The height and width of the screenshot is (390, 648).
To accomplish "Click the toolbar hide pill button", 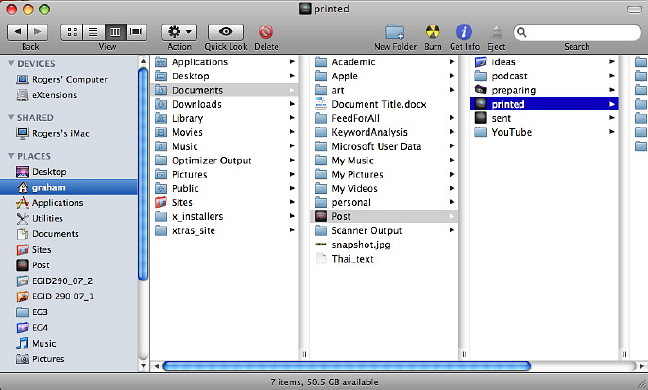I will [x=634, y=9].
